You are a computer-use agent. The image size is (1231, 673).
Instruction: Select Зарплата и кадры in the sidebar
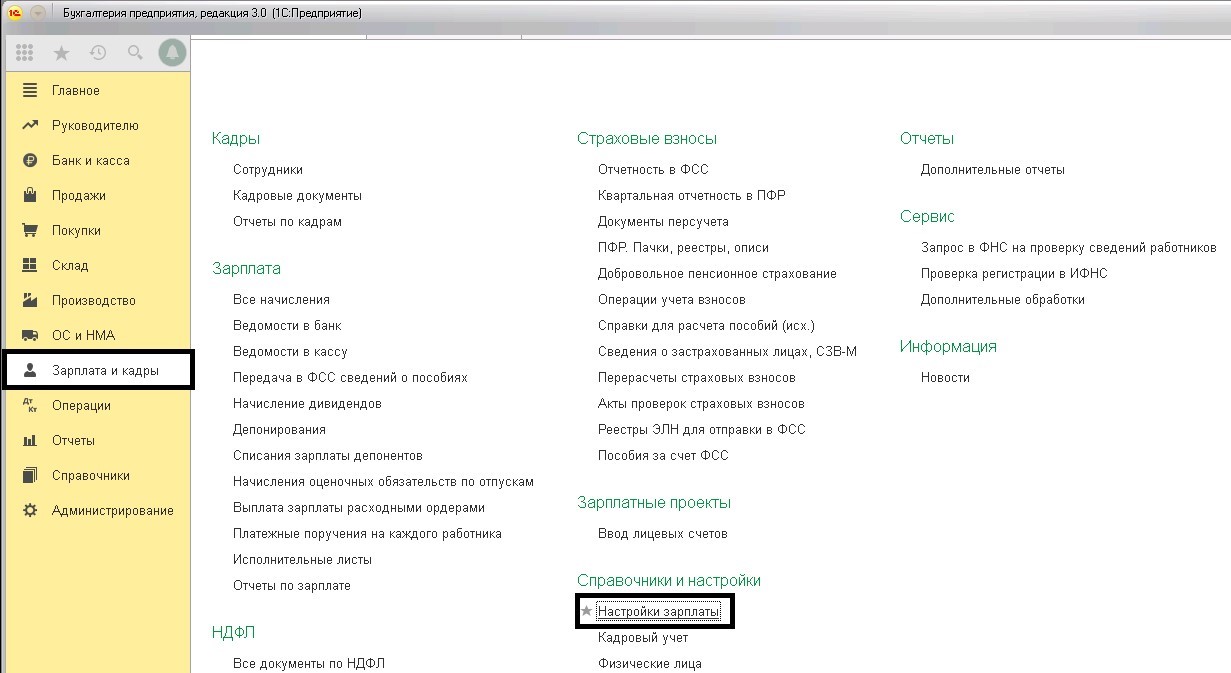(x=105, y=371)
